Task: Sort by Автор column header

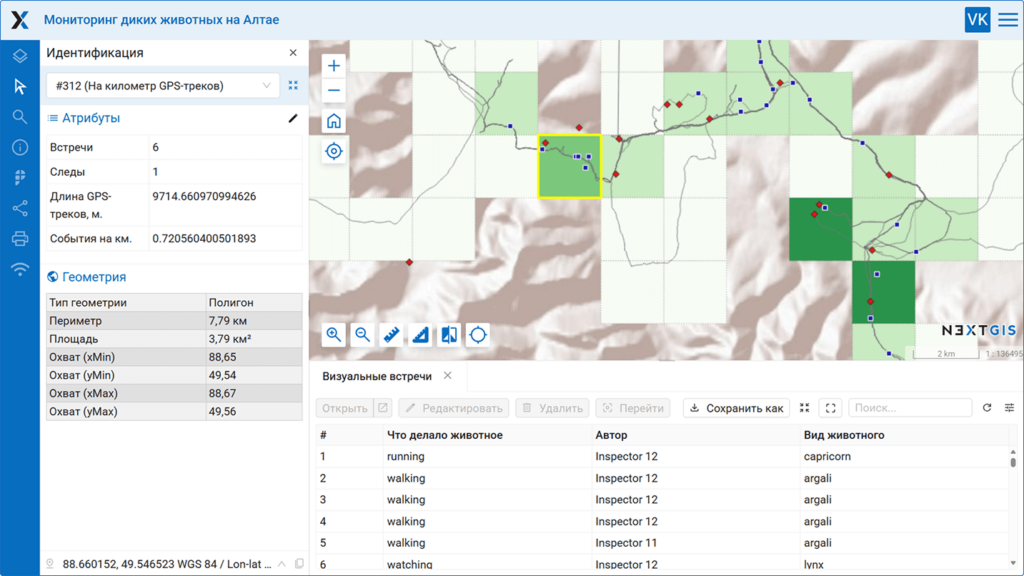Action: pos(695,435)
